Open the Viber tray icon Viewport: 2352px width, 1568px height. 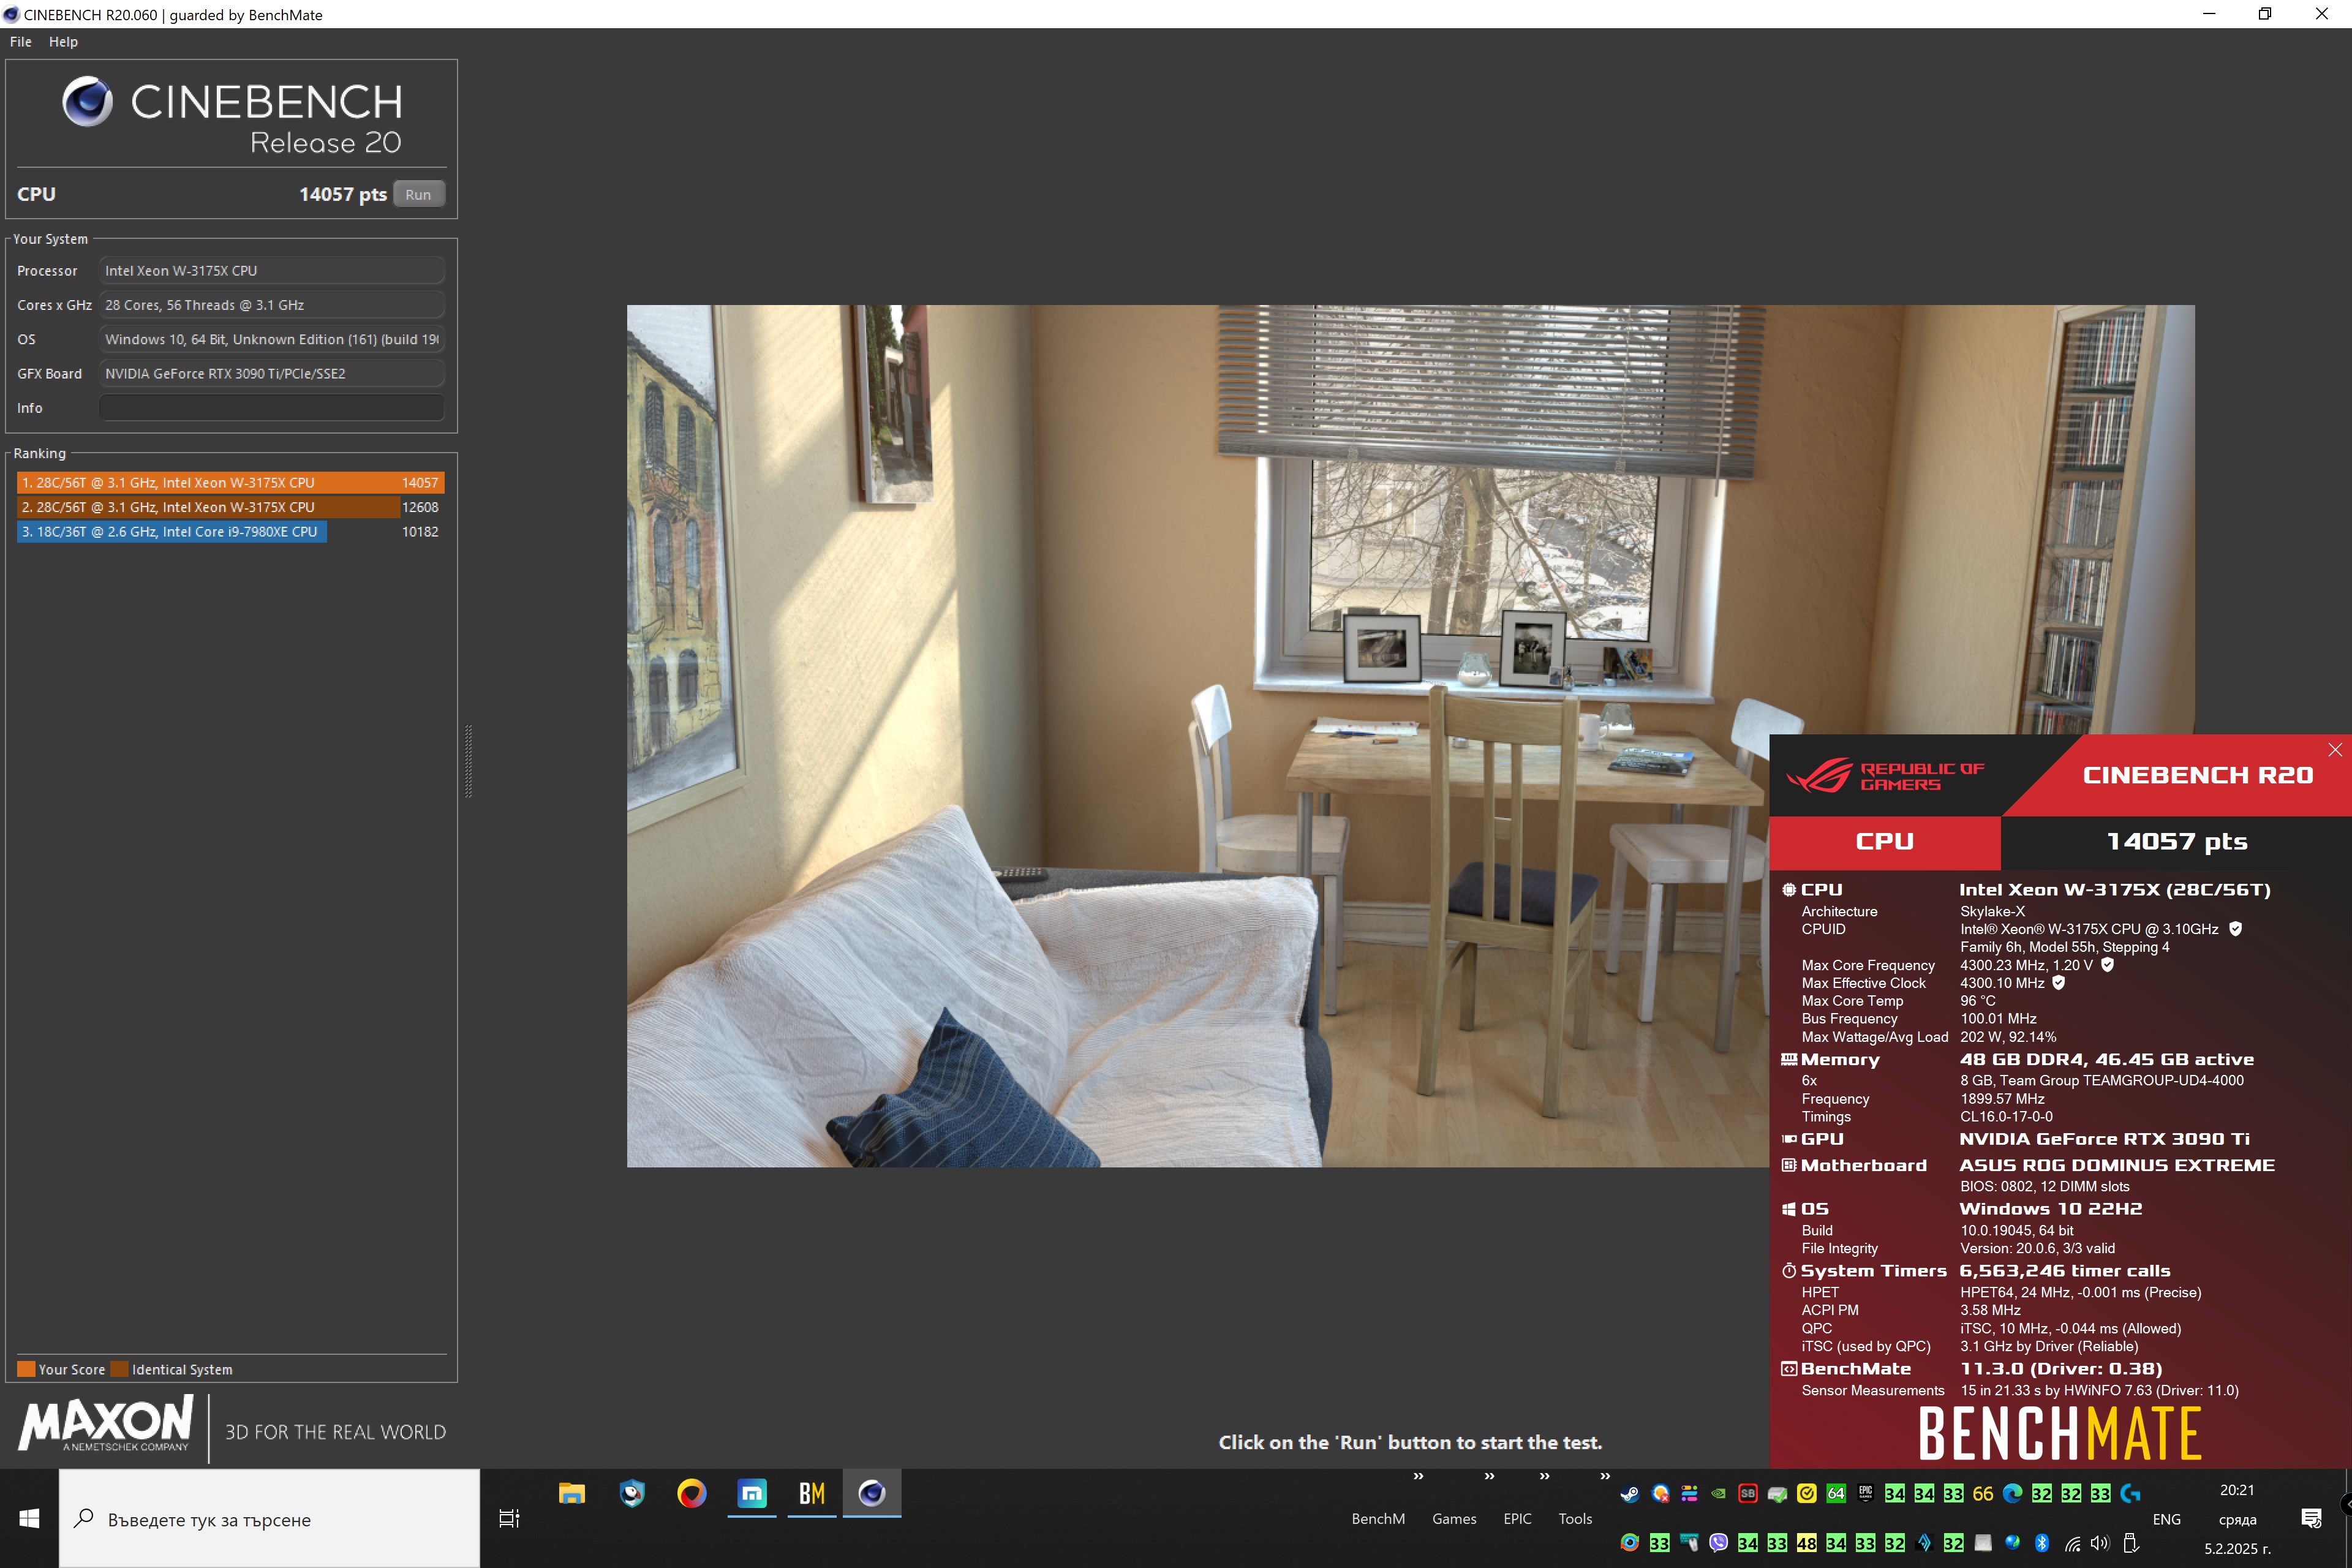coord(1718,1543)
